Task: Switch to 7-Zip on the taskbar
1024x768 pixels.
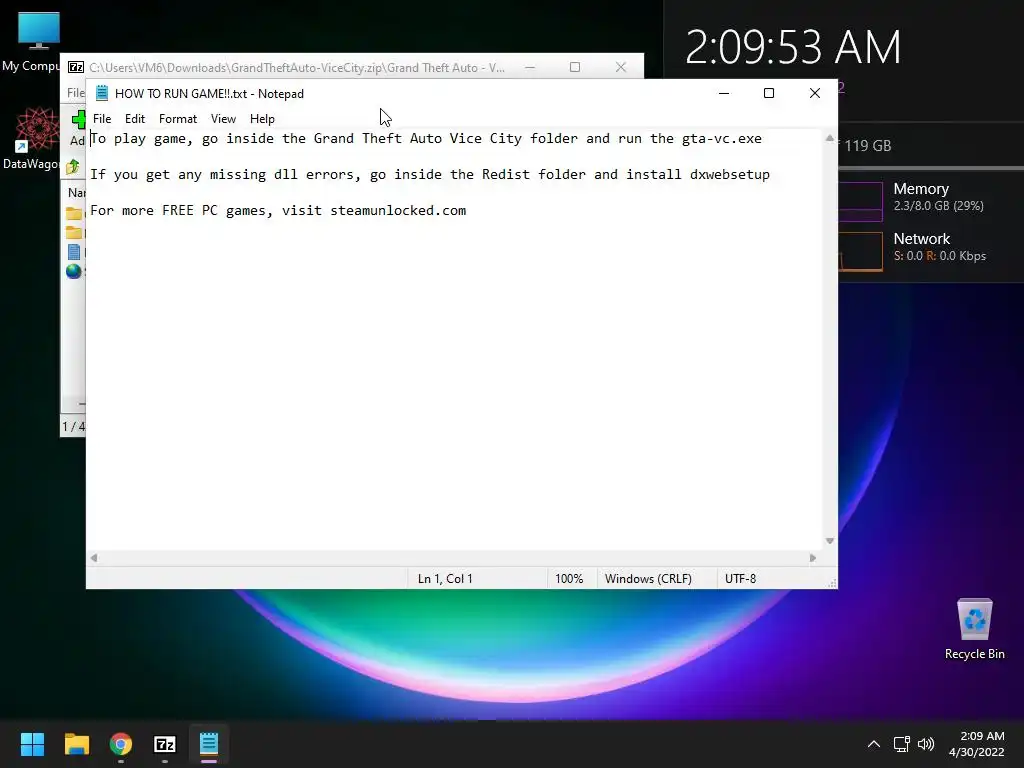Action: 165,744
